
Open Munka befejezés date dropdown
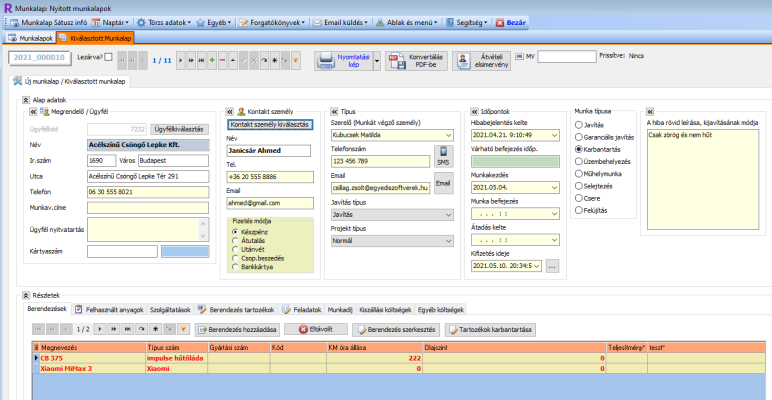(554, 214)
